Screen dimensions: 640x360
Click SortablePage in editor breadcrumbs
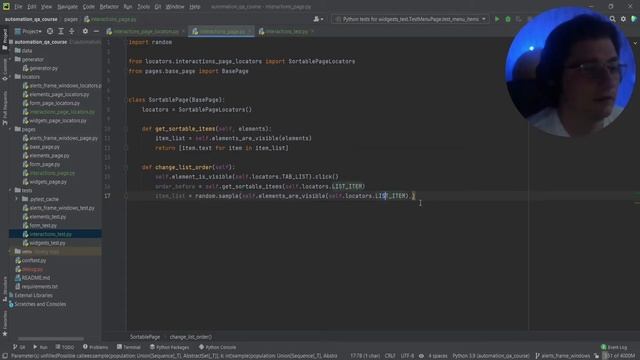tap(145, 337)
